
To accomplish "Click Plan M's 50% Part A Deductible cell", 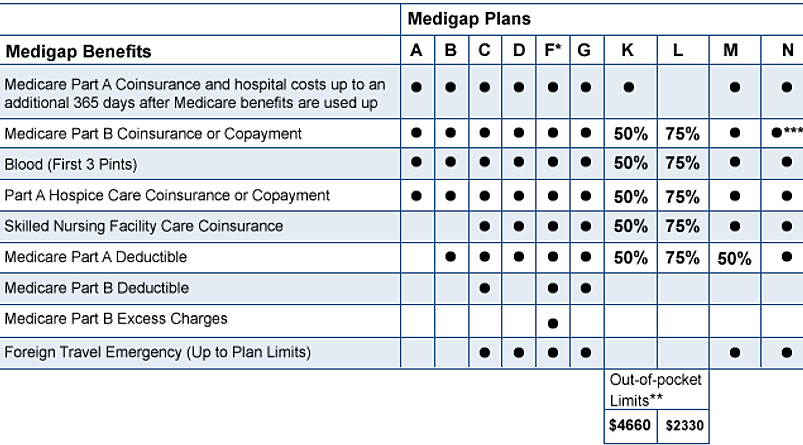I will click(734, 258).
